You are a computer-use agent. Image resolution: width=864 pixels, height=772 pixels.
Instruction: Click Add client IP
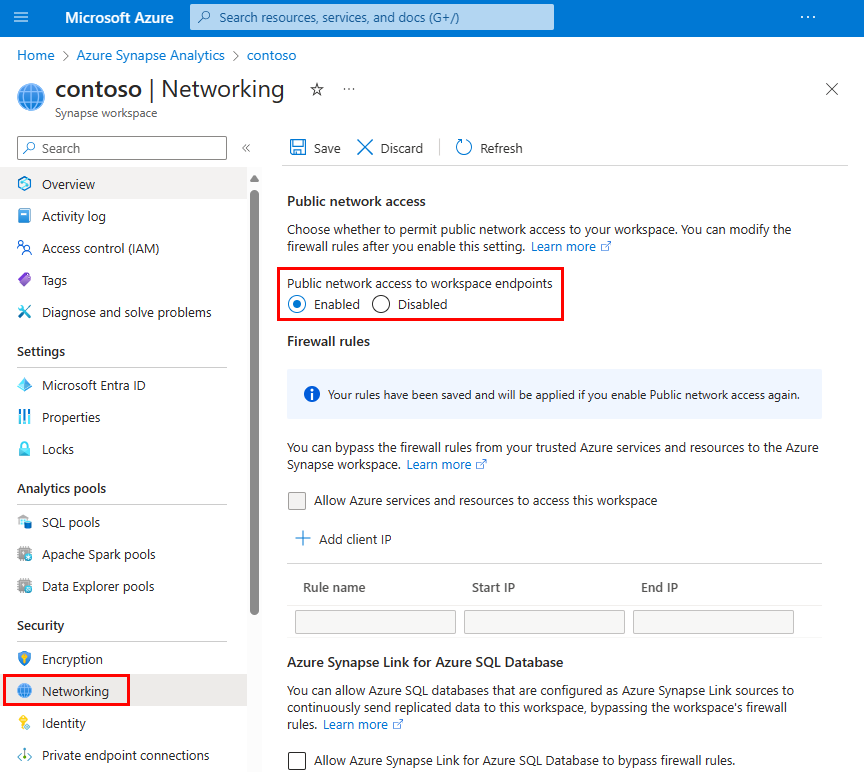pyautogui.click(x=343, y=538)
